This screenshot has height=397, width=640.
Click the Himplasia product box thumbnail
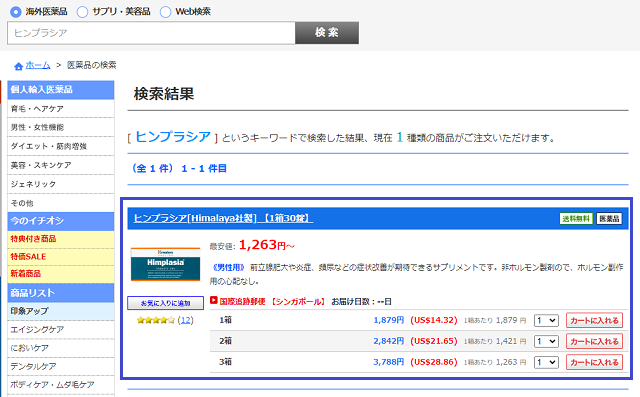click(x=165, y=264)
